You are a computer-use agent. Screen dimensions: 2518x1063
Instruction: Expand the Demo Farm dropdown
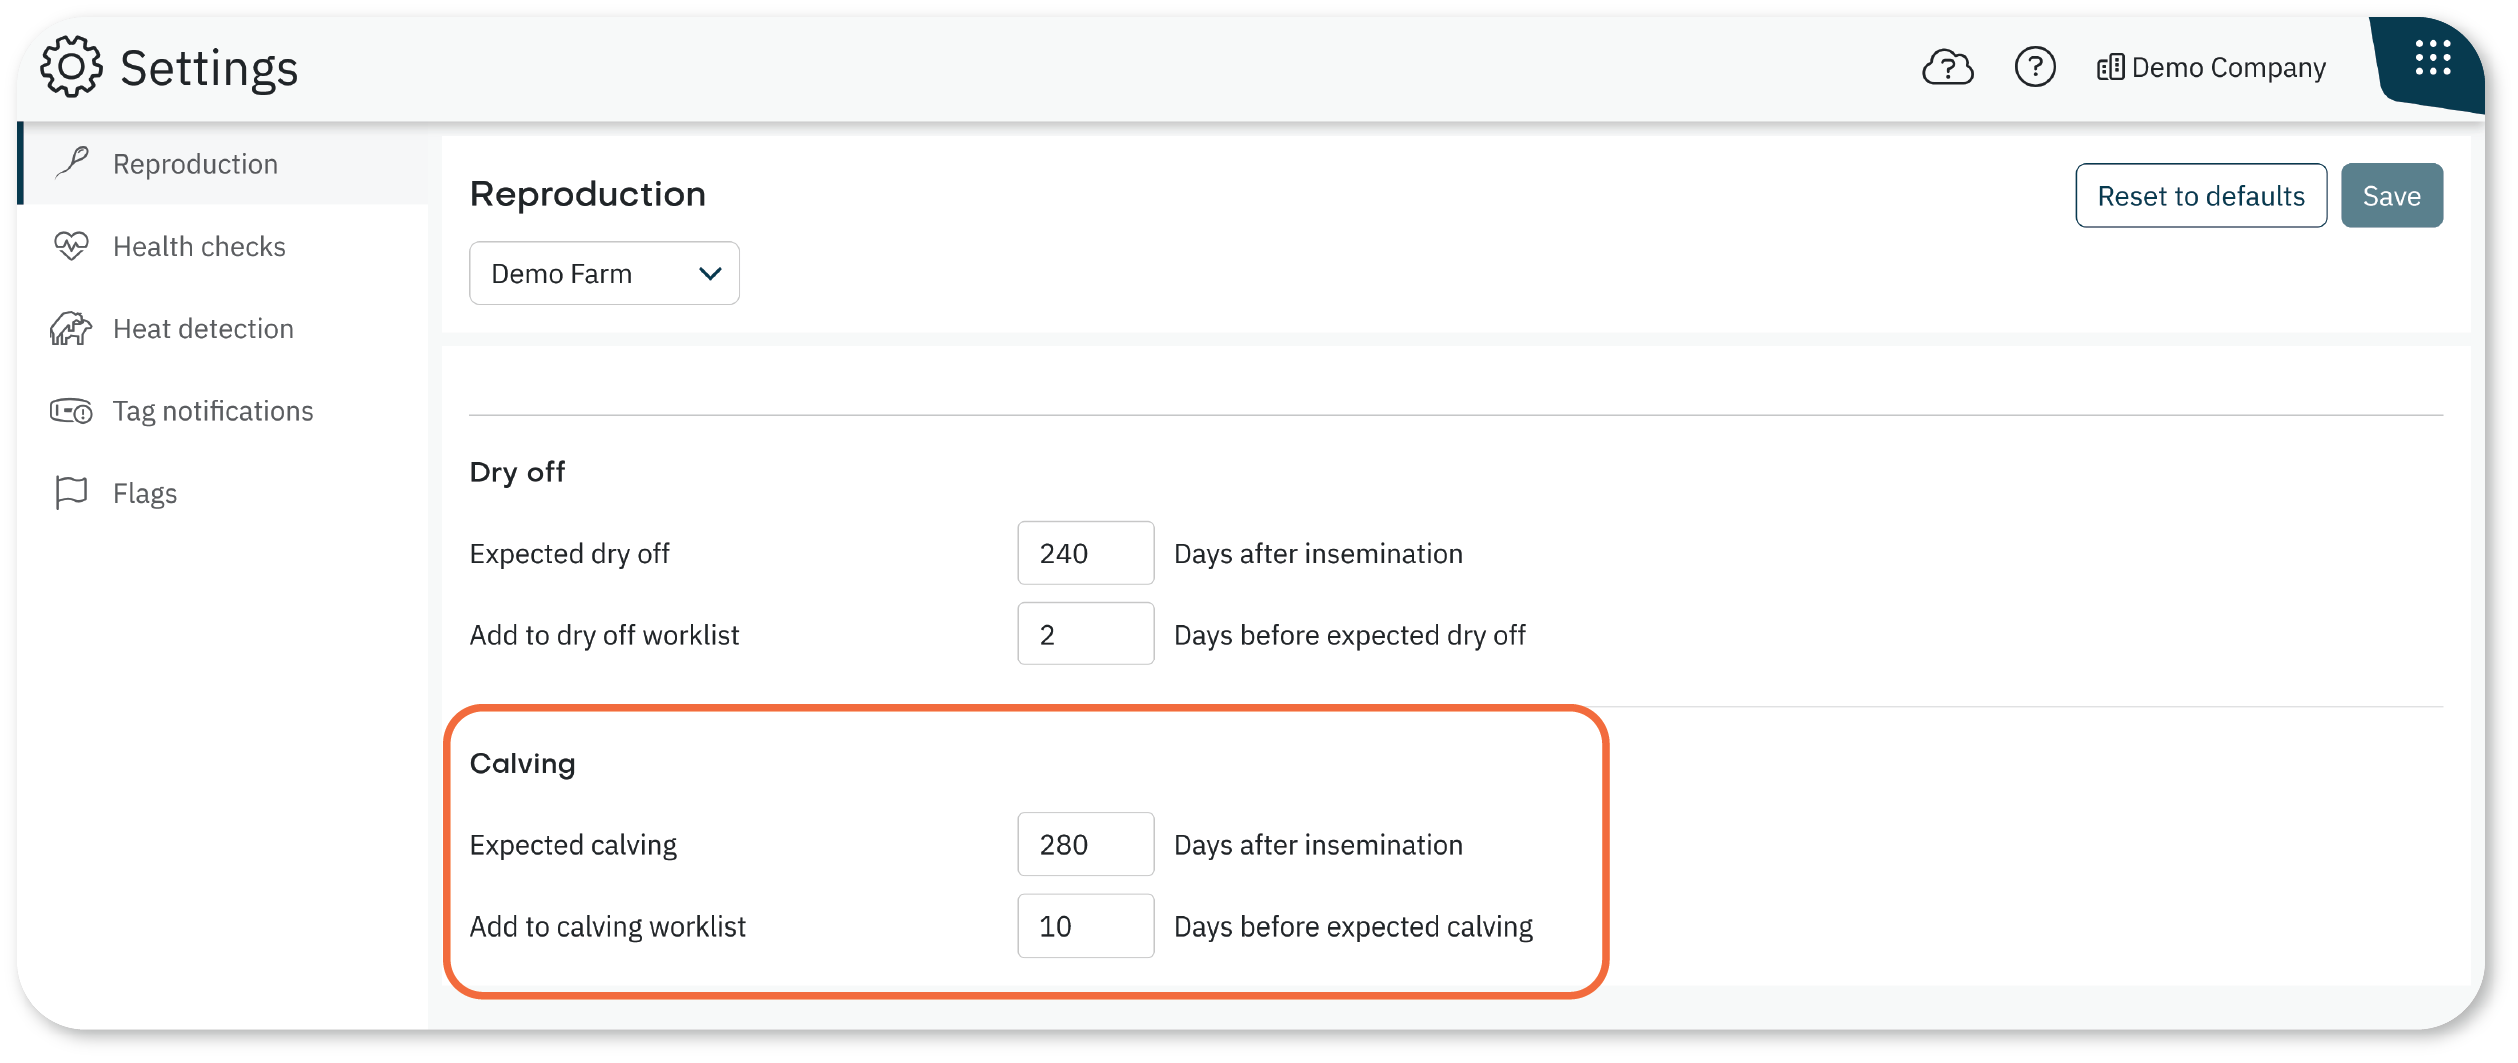point(604,273)
